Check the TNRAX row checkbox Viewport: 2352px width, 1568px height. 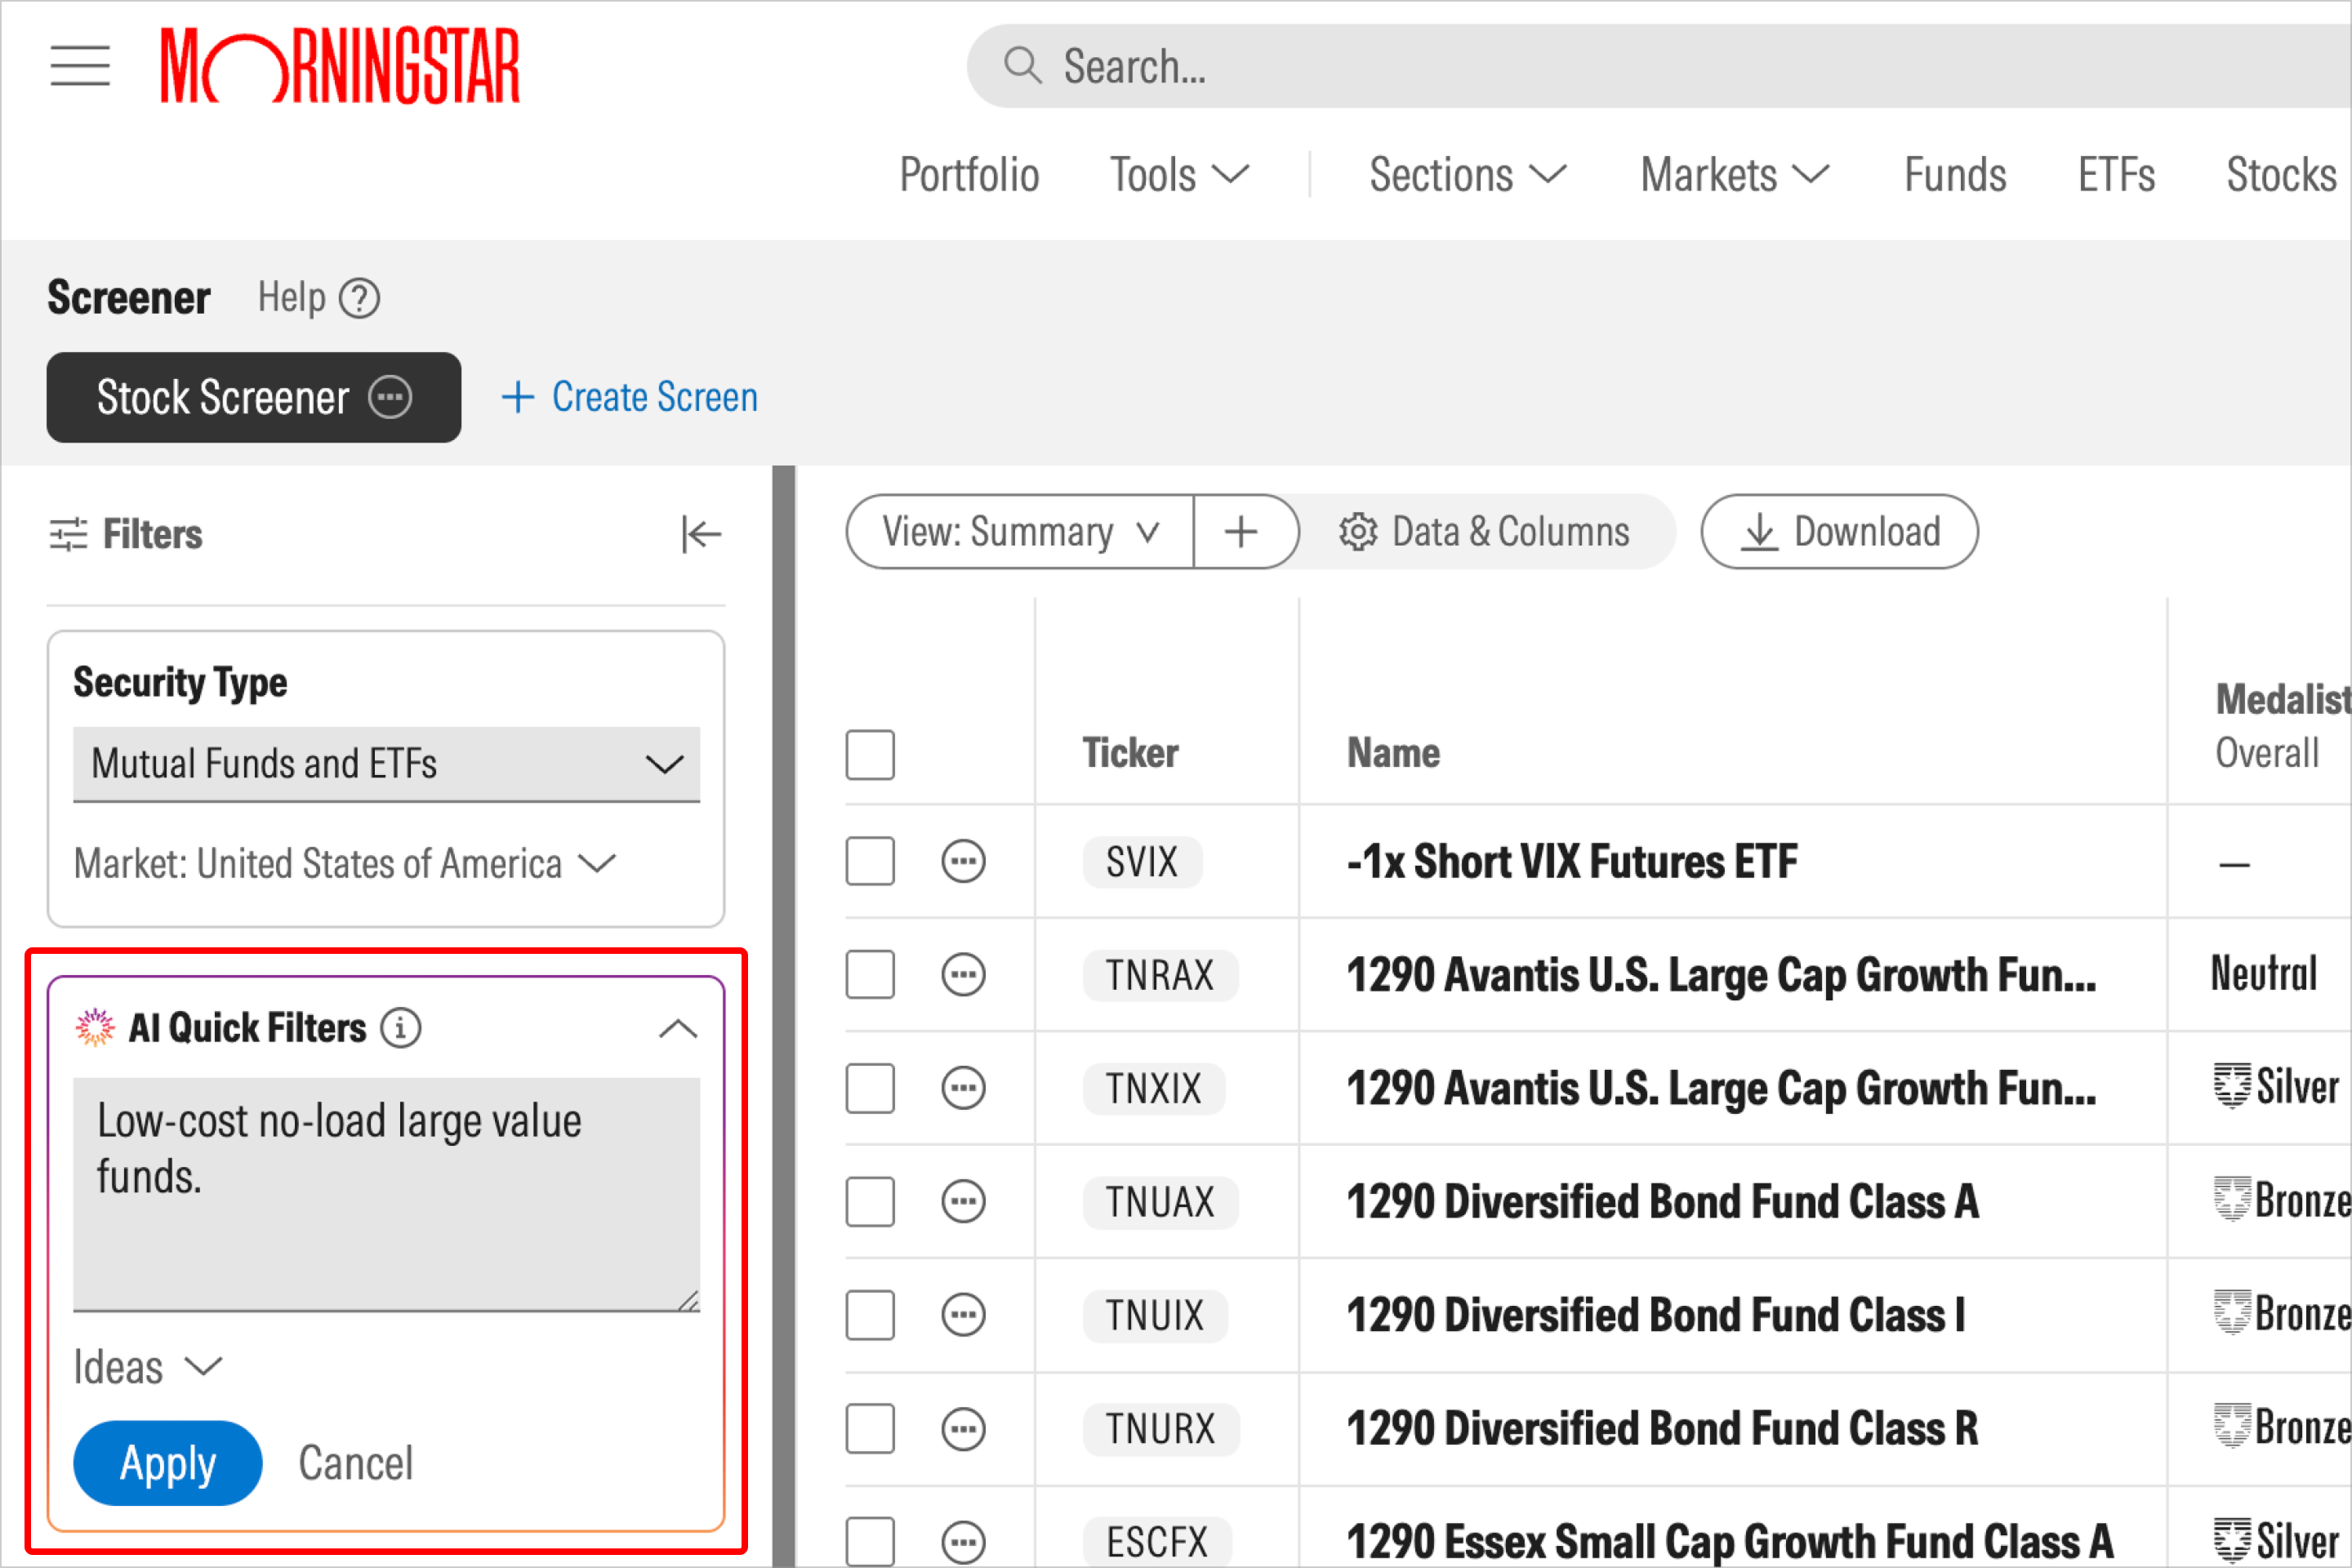[870, 975]
